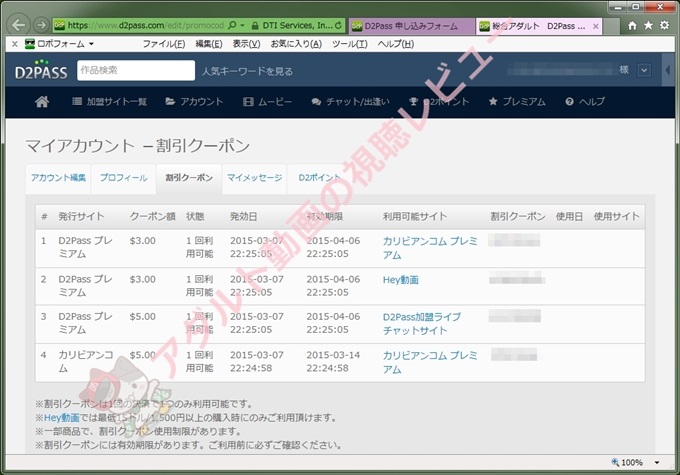Click Hey動画 link in the notes
Viewport: 680px width, 475px height.
pos(62,418)
